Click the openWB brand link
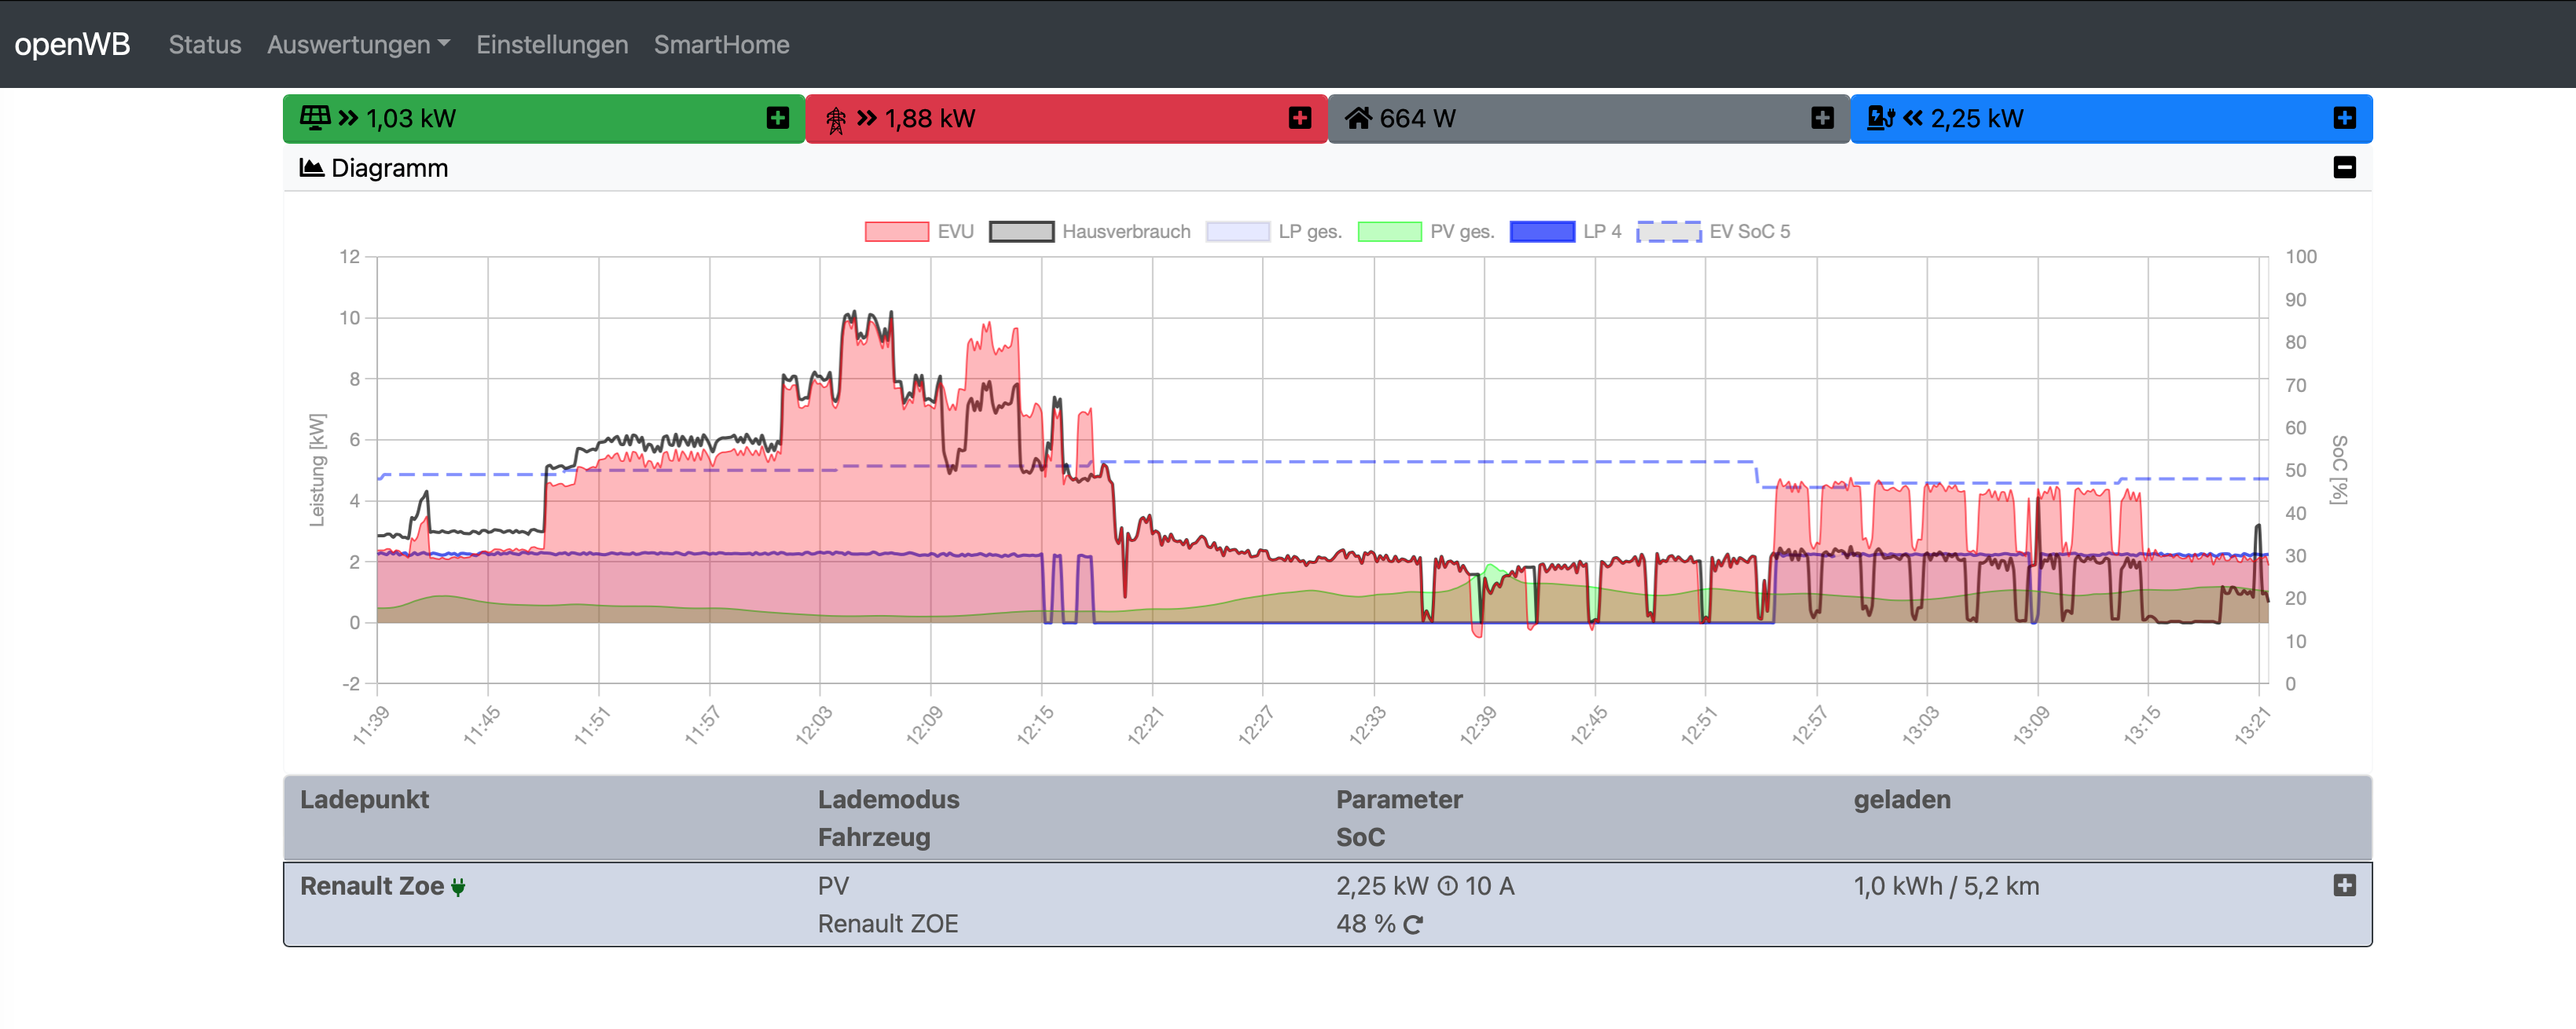This screenshot has width=2576, height=1029. (x=72, y=45)
